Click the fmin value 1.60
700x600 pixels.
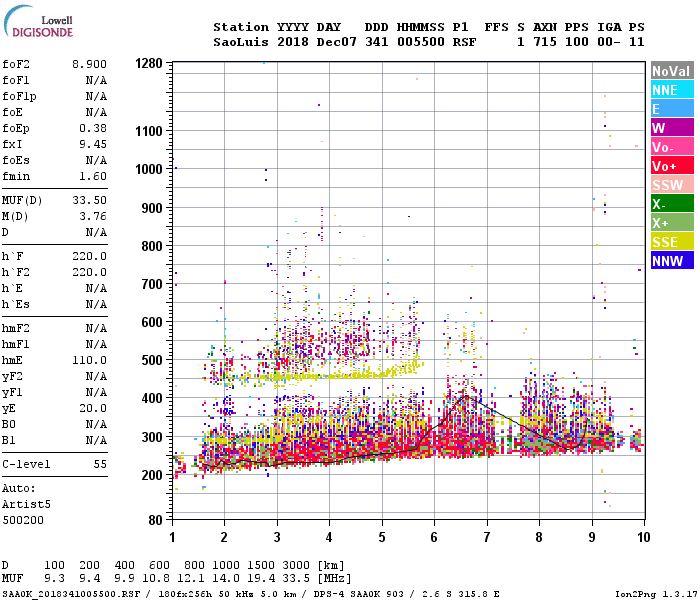[x=93, y=176]
